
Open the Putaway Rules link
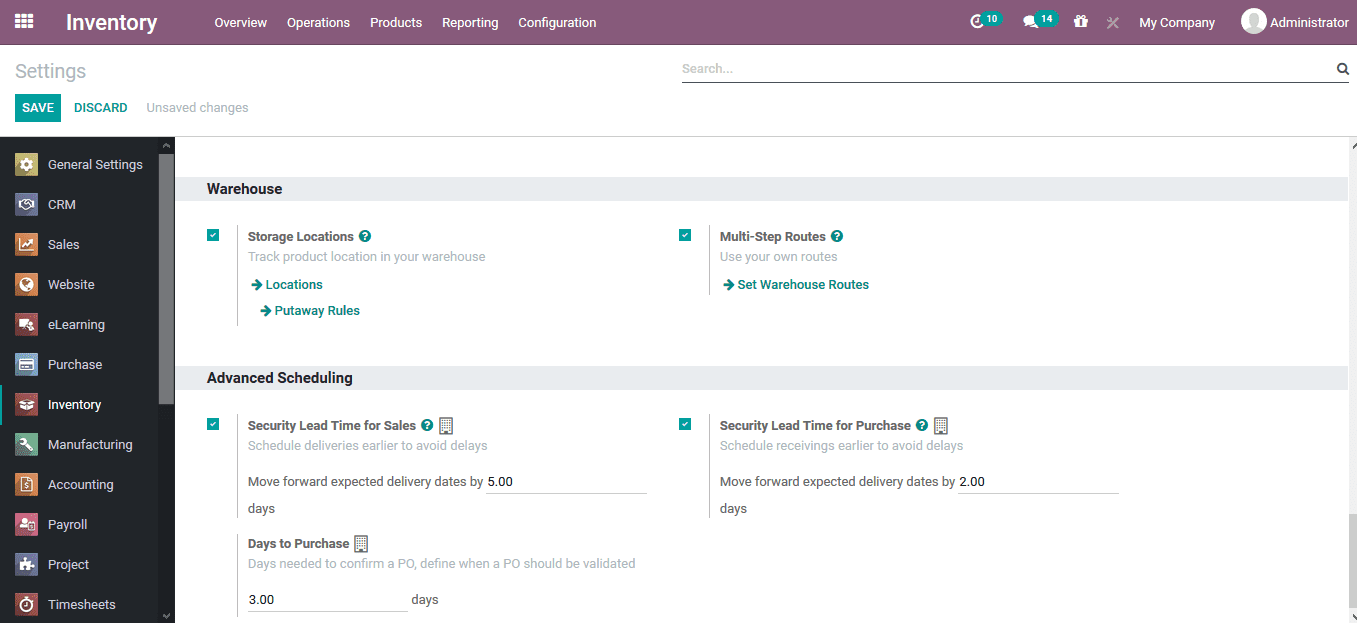316,310
